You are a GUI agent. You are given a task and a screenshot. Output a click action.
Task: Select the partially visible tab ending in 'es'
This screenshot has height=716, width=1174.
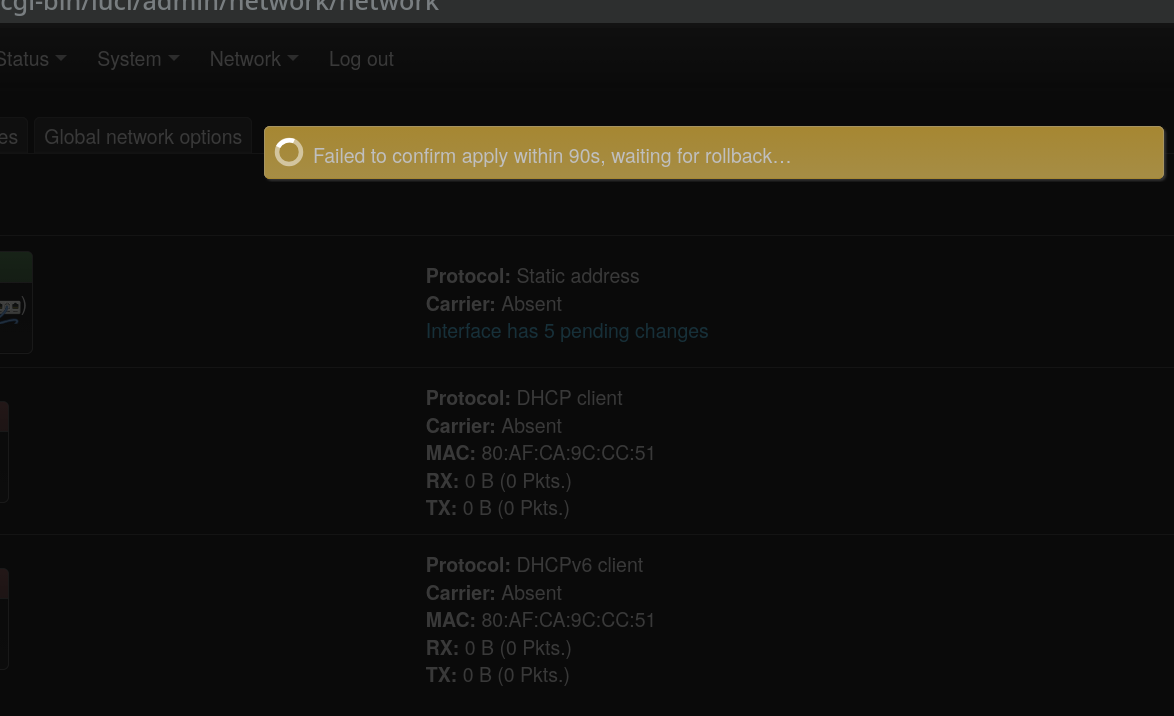(x=10, y=136)
